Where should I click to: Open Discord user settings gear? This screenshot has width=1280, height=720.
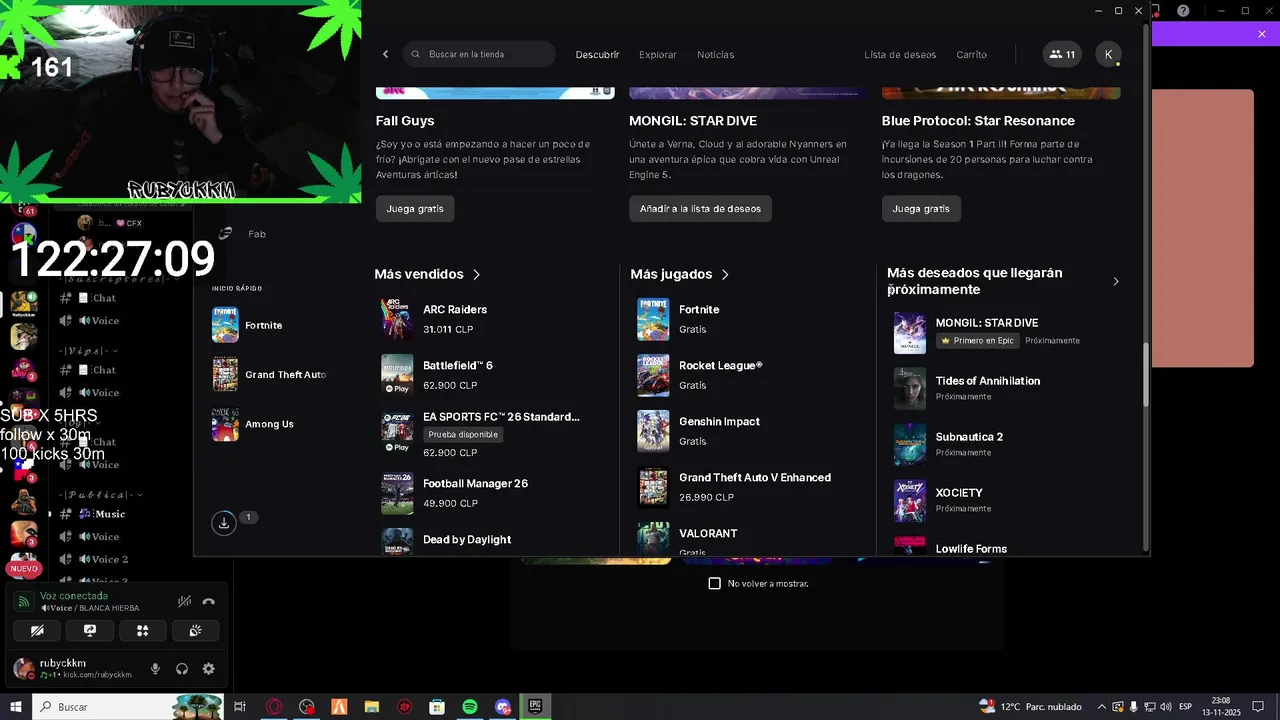[208, 669]
